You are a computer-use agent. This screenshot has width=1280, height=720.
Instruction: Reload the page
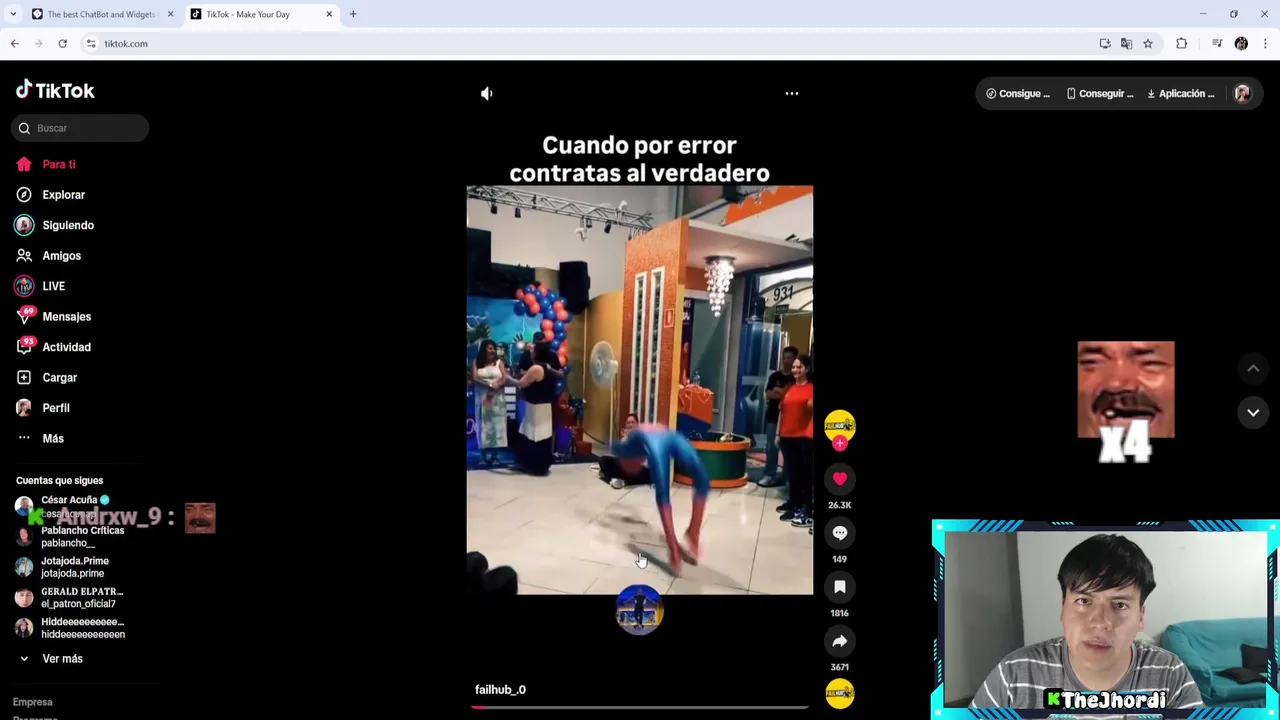pos(62,44)
